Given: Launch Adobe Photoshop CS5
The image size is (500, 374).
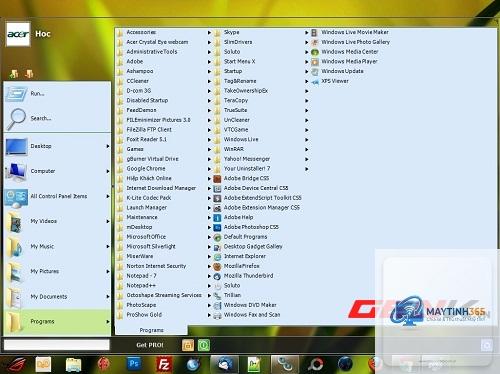Looking at the screenshot, I should [246, 227].
